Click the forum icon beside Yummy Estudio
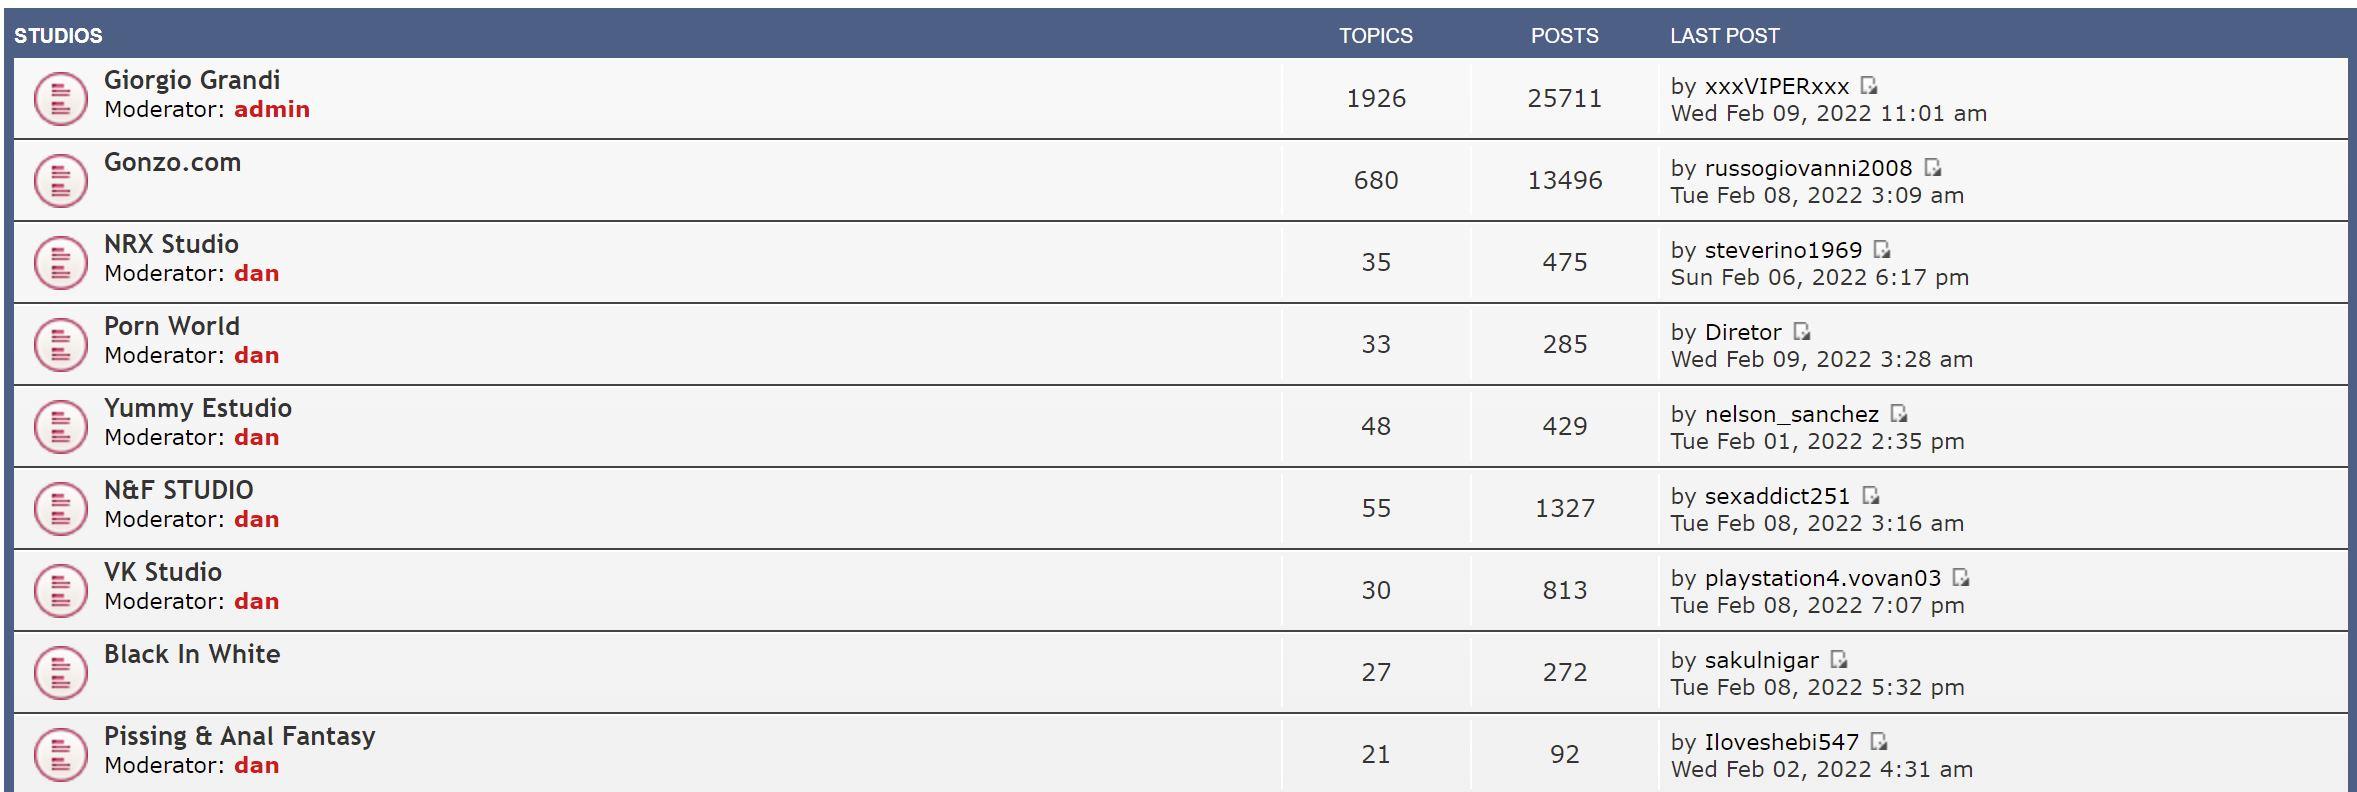The image size is (2357, 792). (60, 426)
